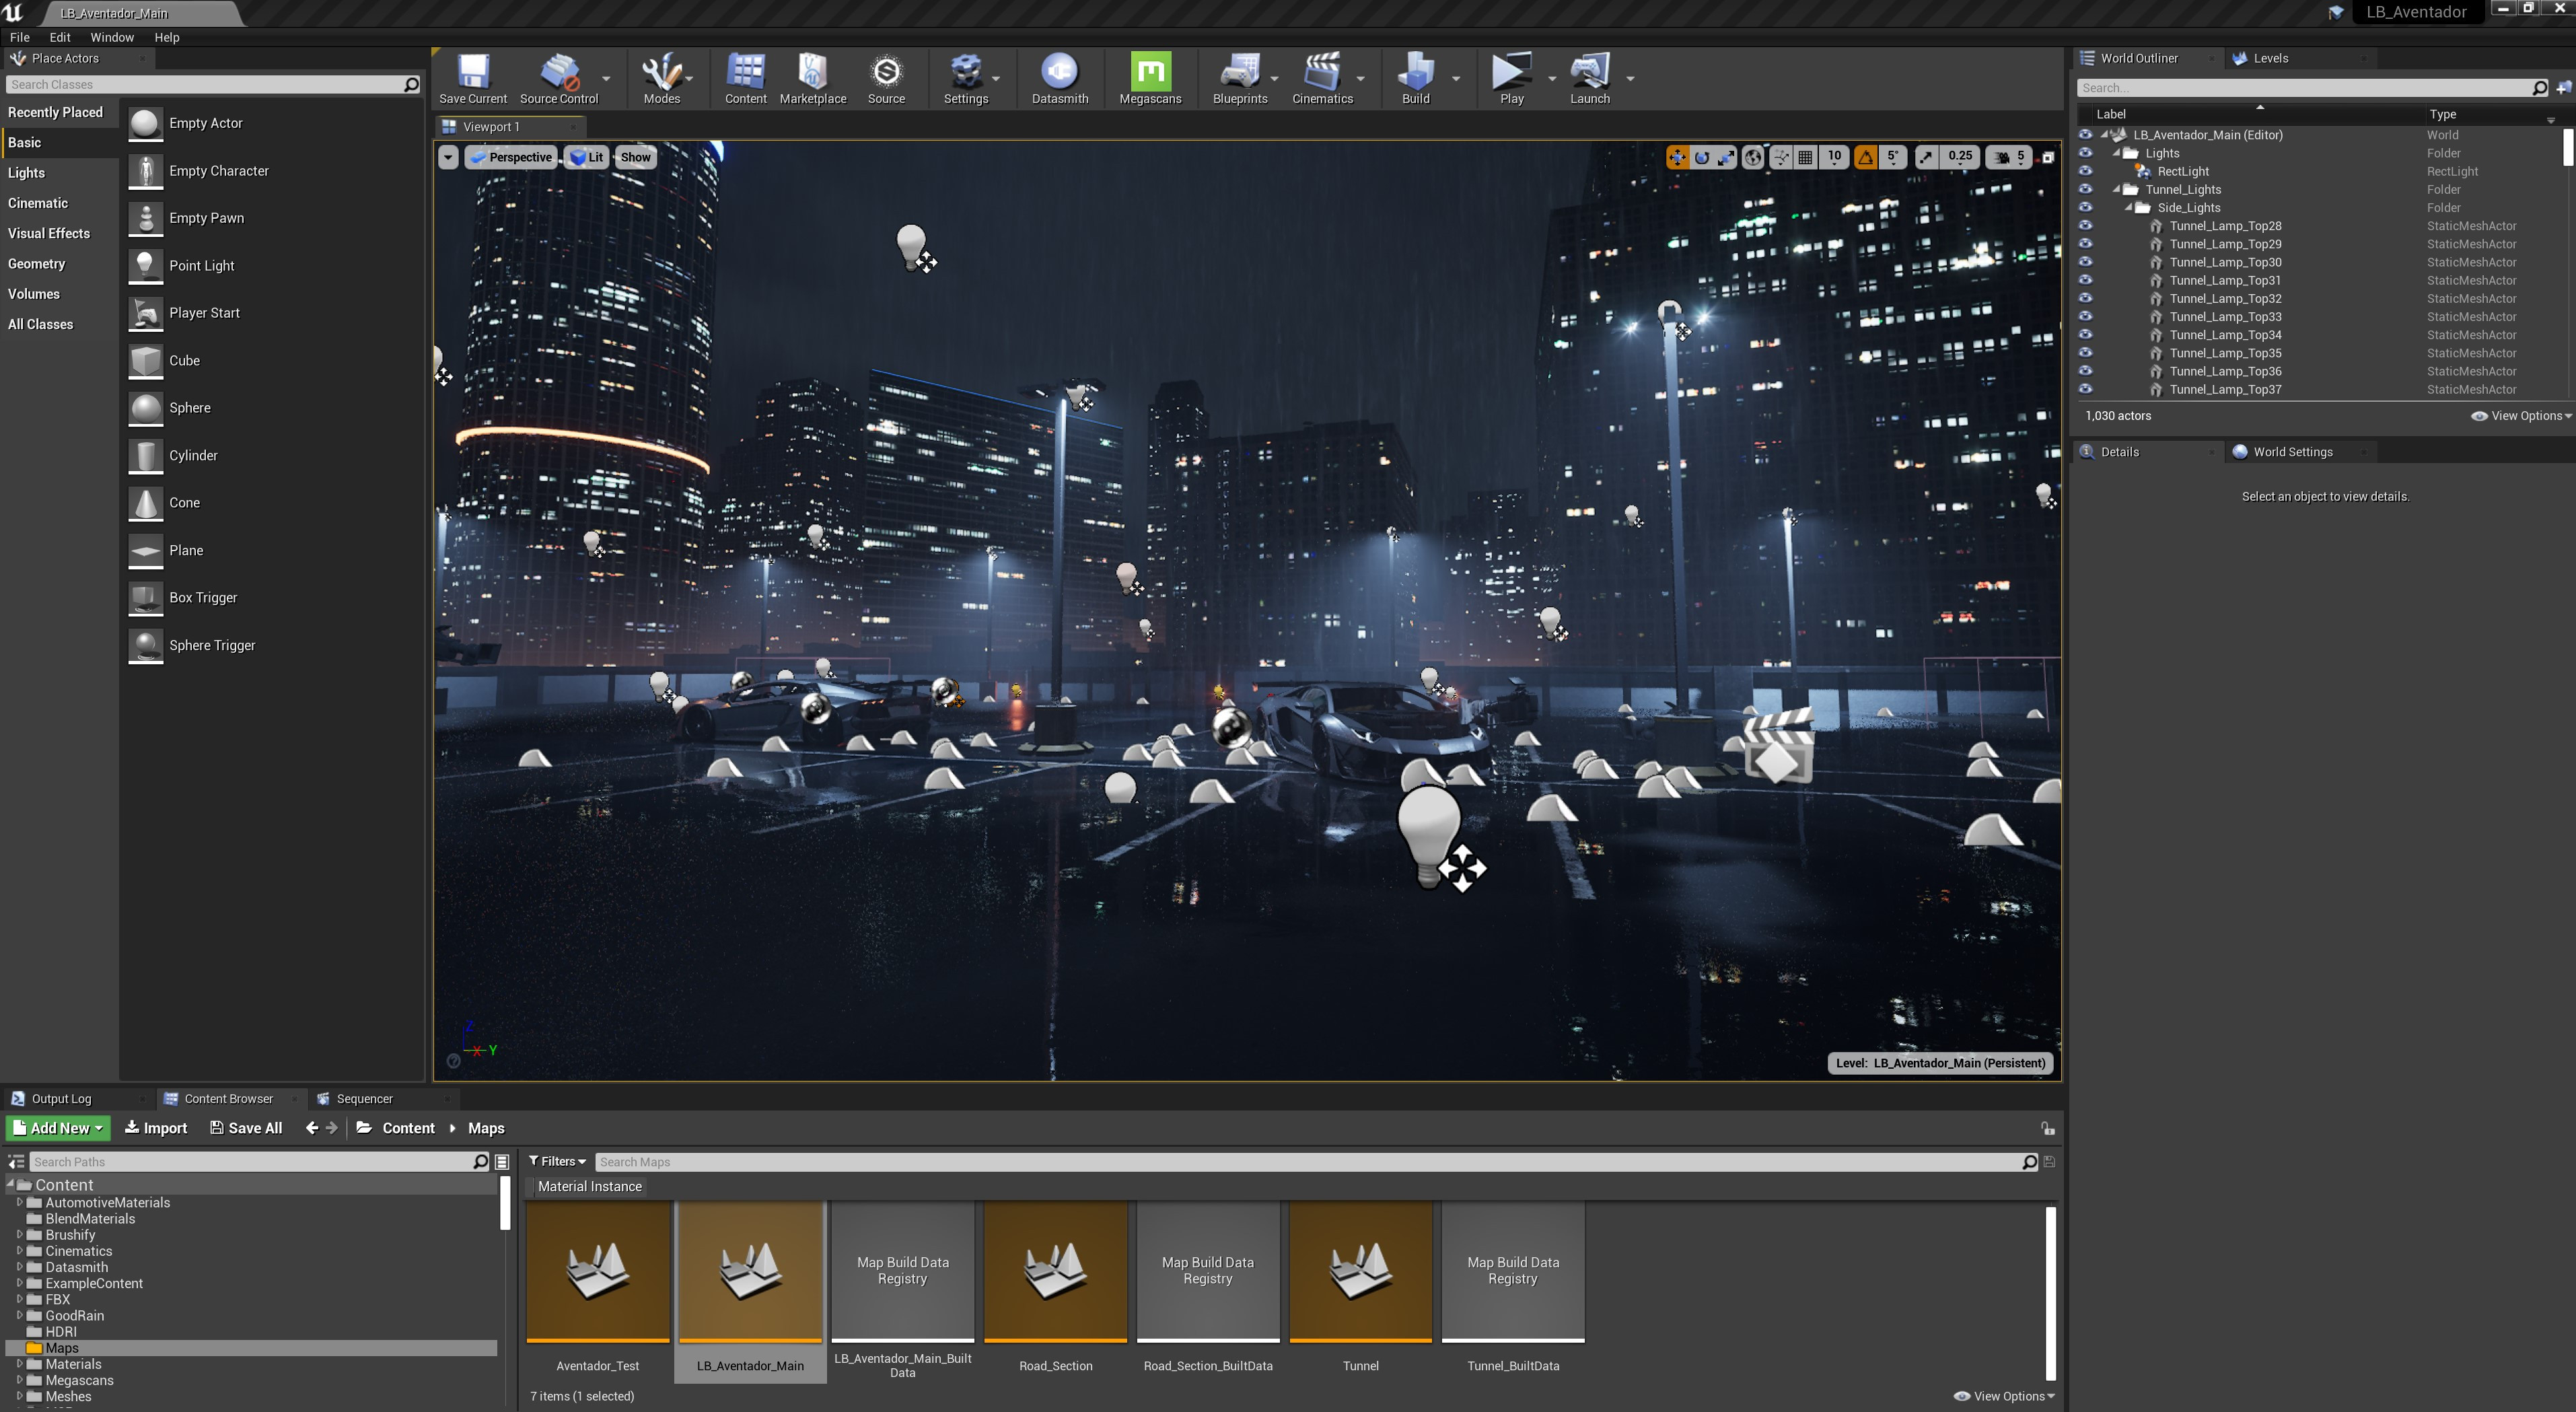
Task: Expand the Megascans folder in tree
Action: [20, 1381]
